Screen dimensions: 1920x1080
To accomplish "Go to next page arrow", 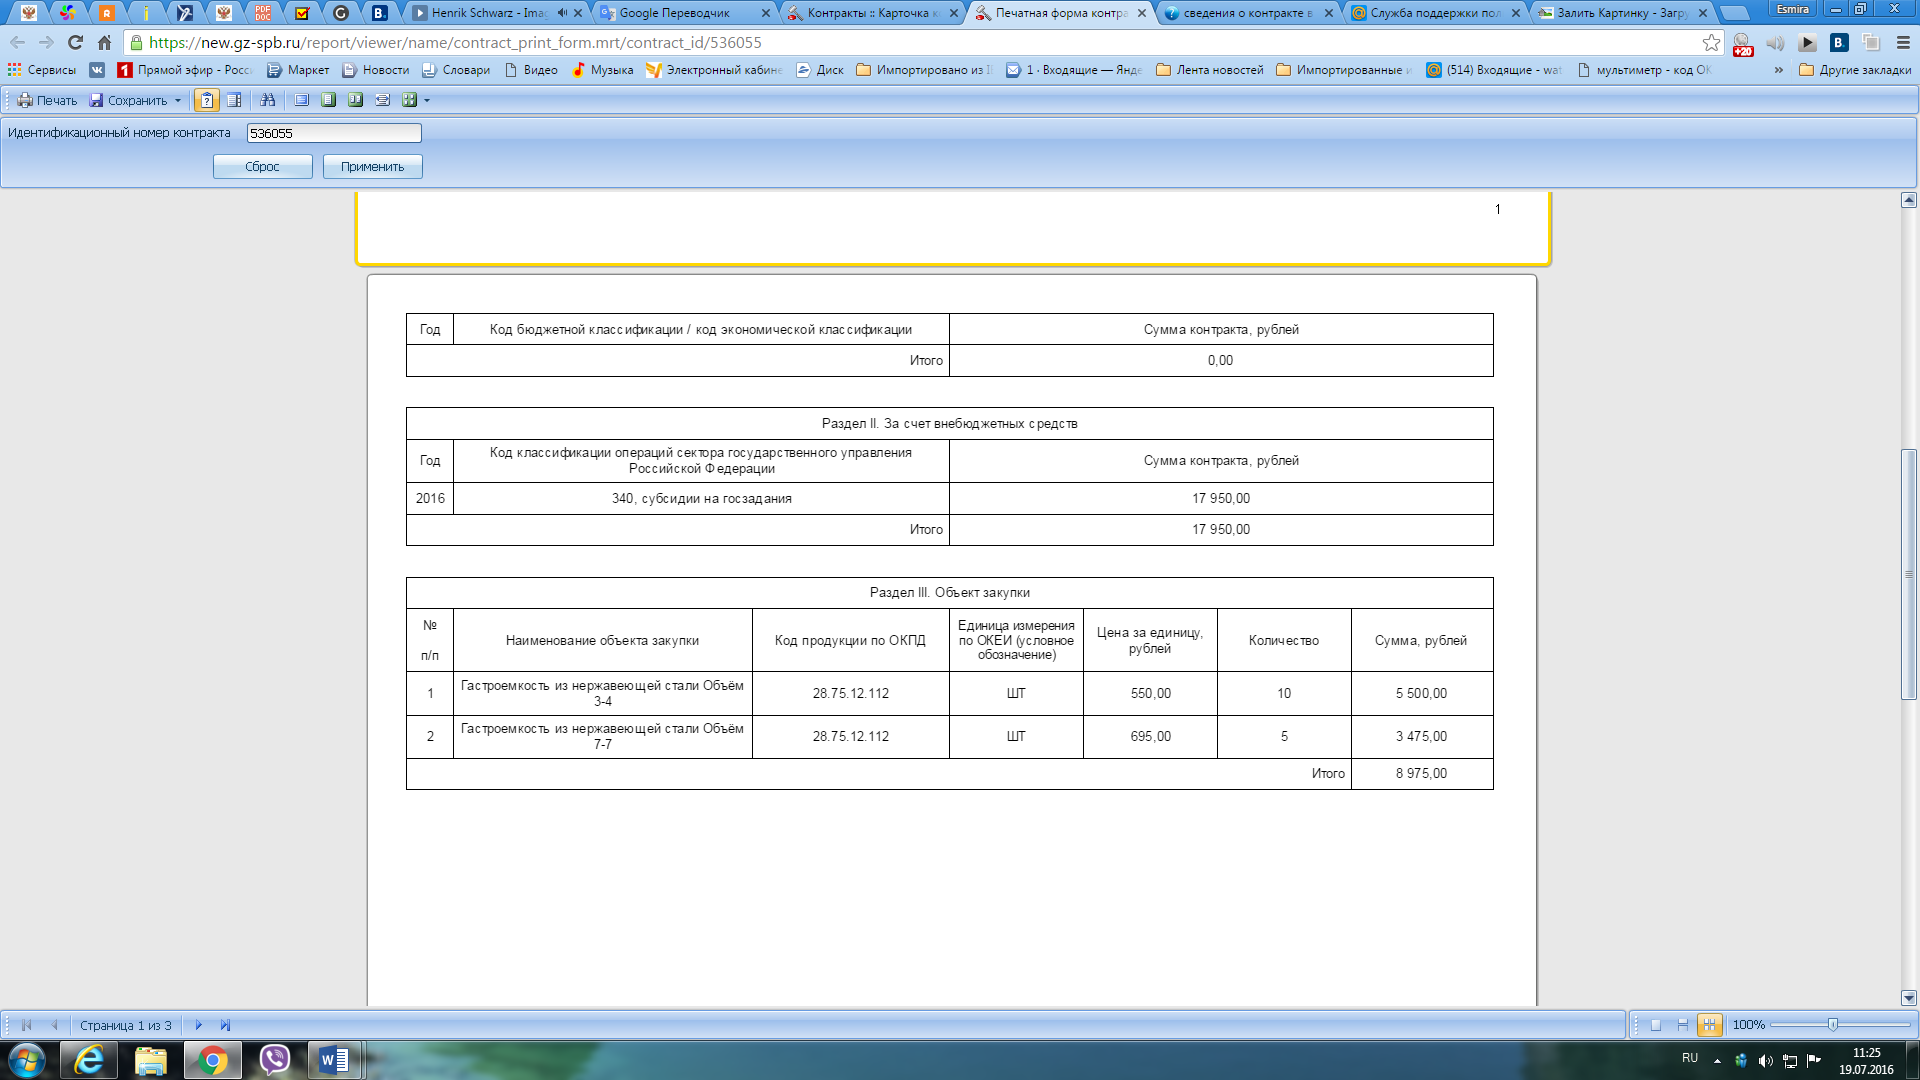I will [198, 1025].
